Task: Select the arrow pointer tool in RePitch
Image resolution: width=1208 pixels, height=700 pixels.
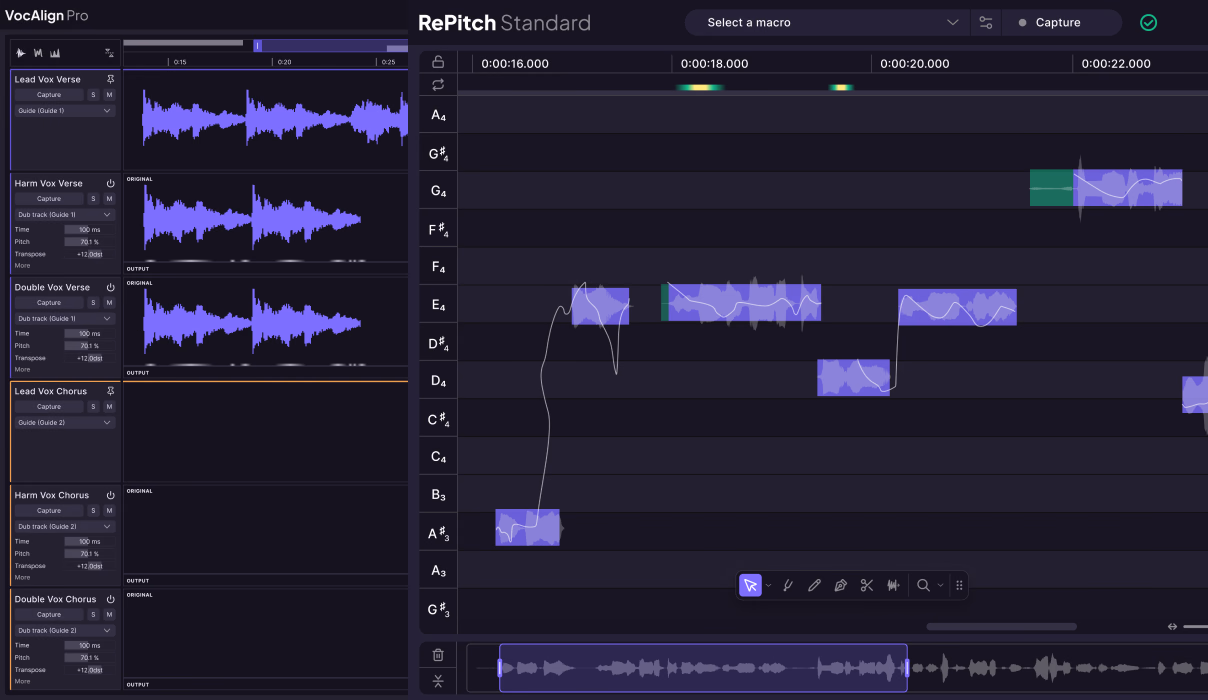Action: (750, 586)
